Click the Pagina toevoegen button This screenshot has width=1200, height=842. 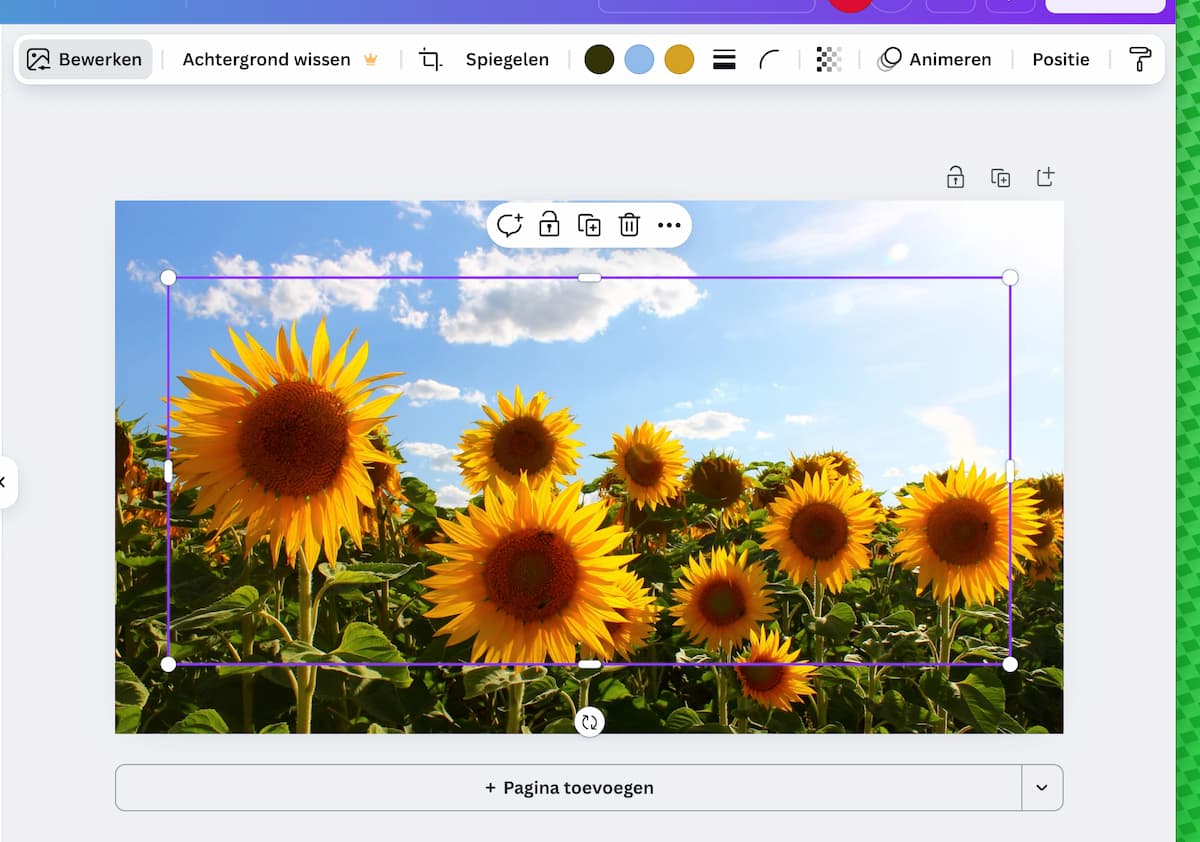click(x=568, y=788)
